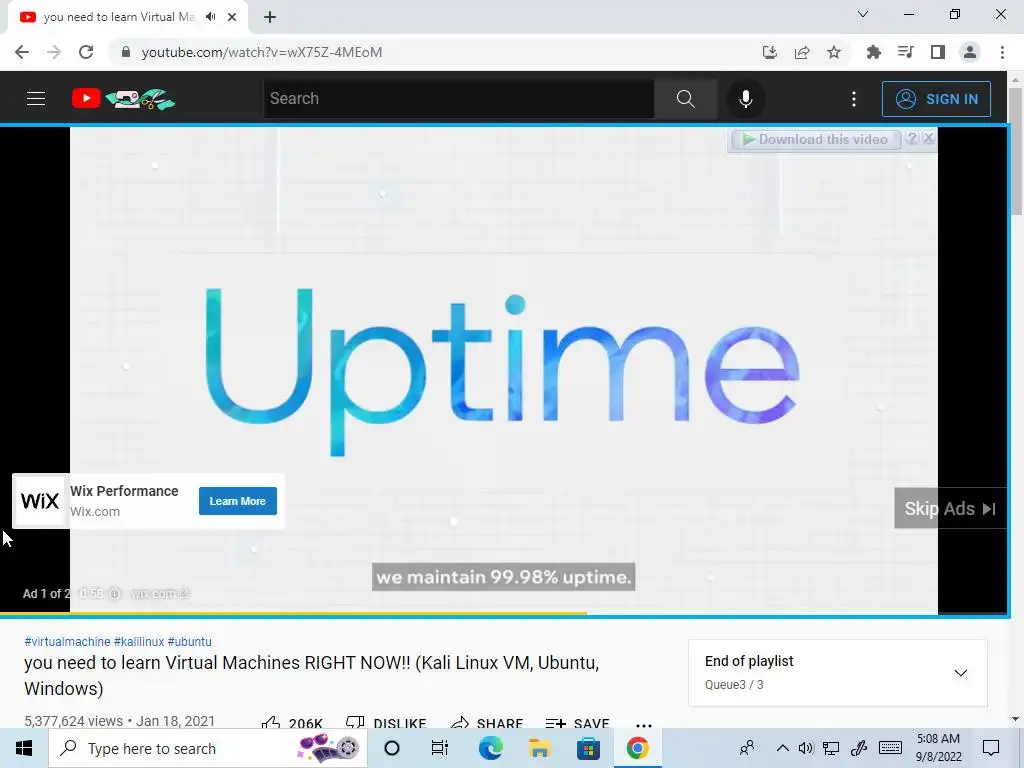This screenshot has width=1024, height=768.
Task: Open File Explorer from taskbar
Action: [x=539, y=748]
